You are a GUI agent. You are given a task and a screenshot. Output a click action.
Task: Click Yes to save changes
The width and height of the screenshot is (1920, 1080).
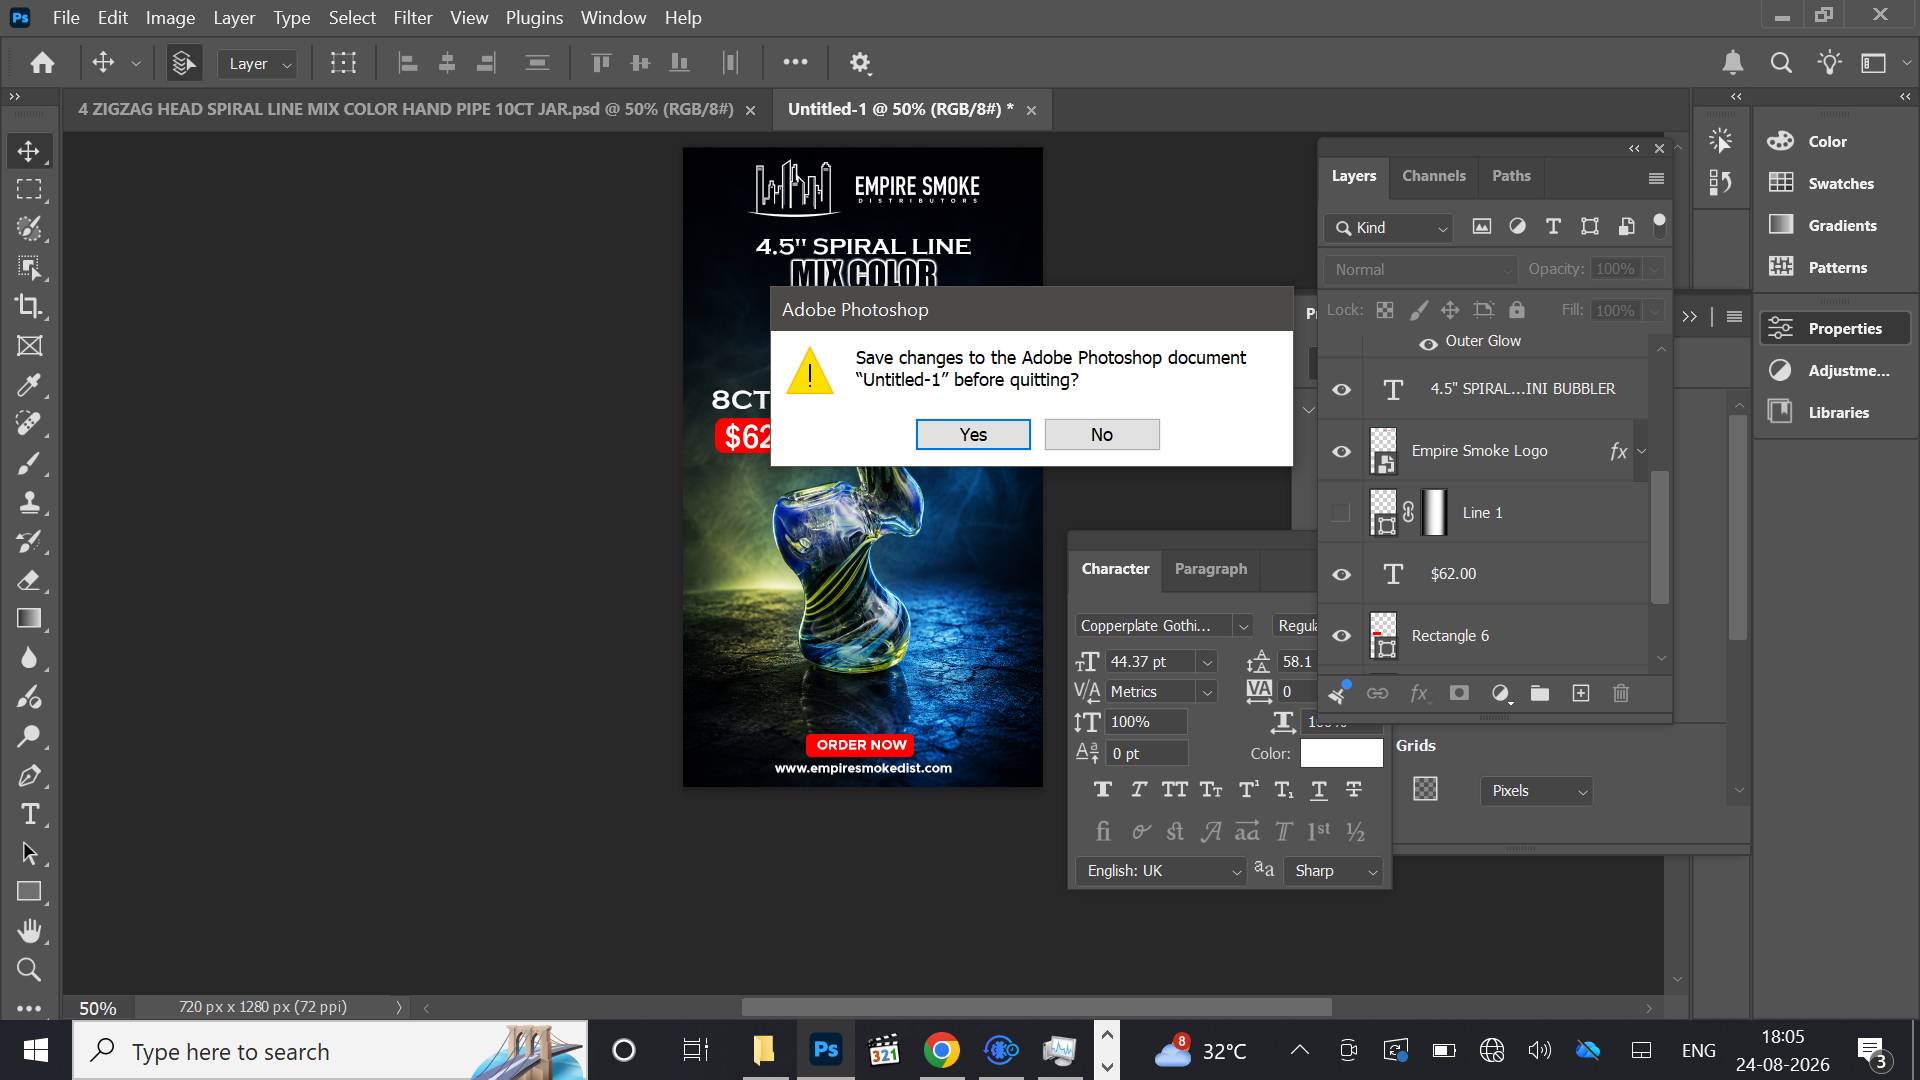(973, 435)
